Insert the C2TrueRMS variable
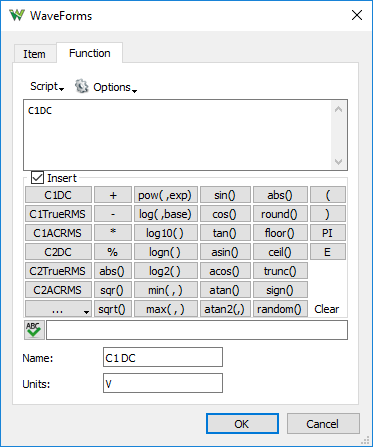Viewport: 373px width, 447px height. pos(58,271)
